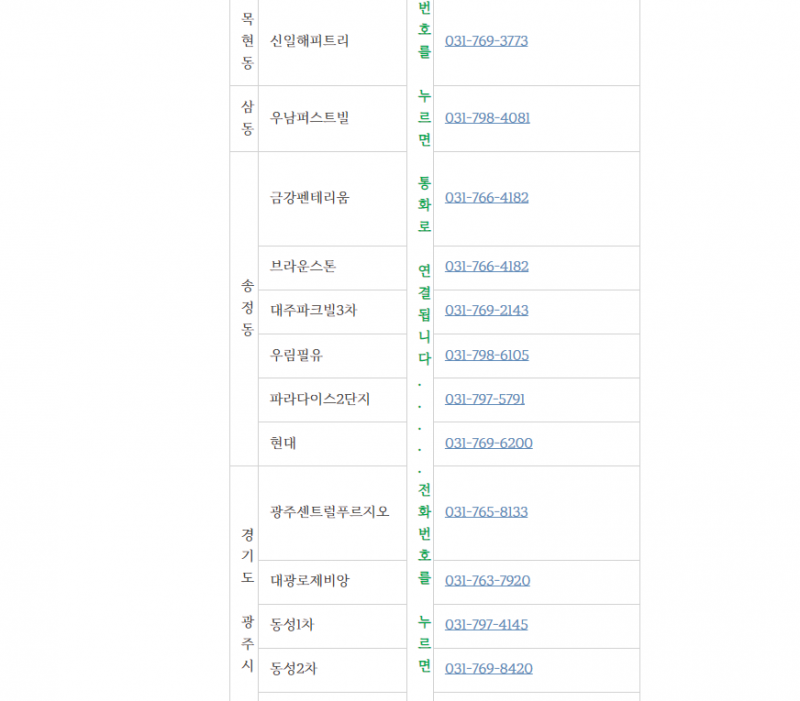Click the phone number in 금강벤테리움 row
Viewport: 800px width, 701px height.
[487, 197]
